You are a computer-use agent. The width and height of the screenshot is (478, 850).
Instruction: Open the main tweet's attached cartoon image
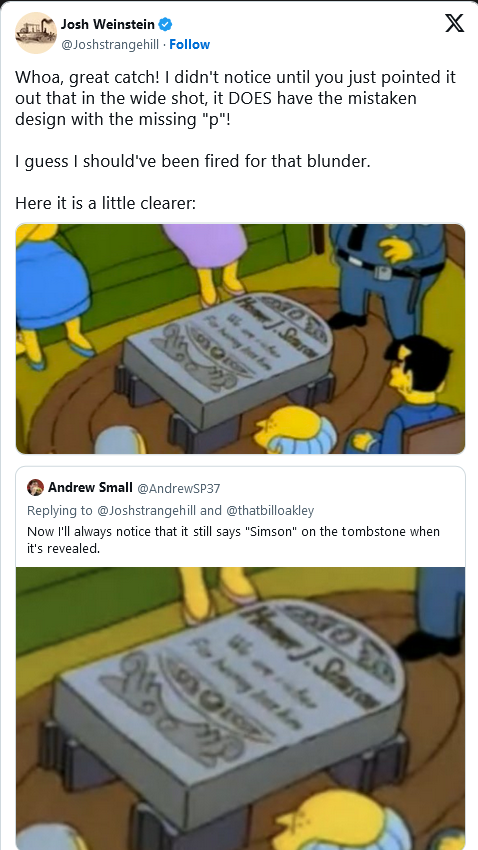pos(240,339)
